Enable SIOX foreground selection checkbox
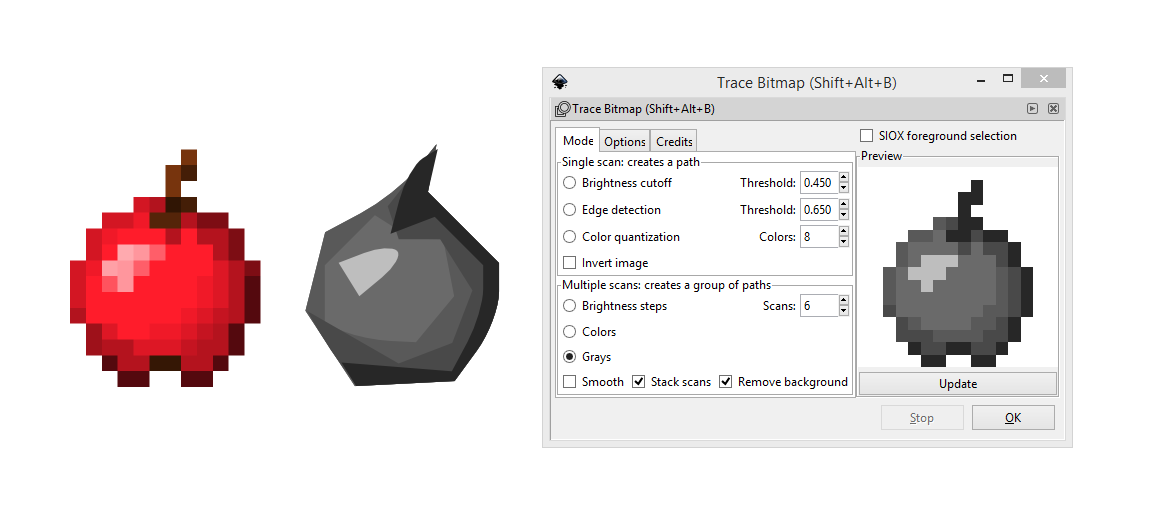 (866, 136)
